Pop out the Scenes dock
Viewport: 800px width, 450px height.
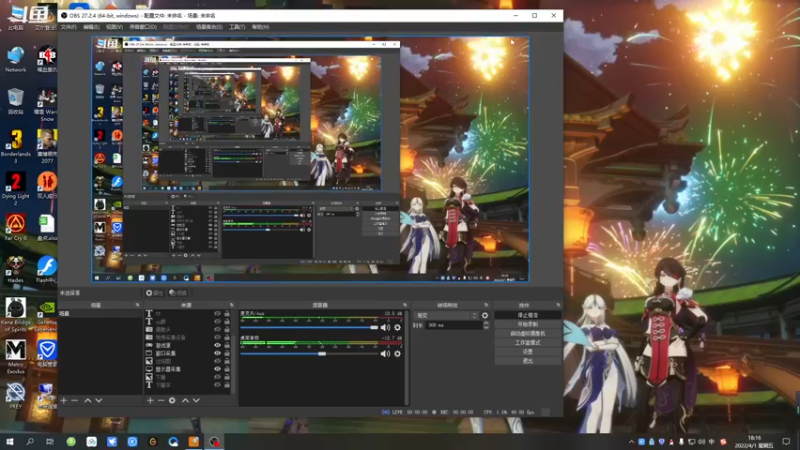point(137,305)
